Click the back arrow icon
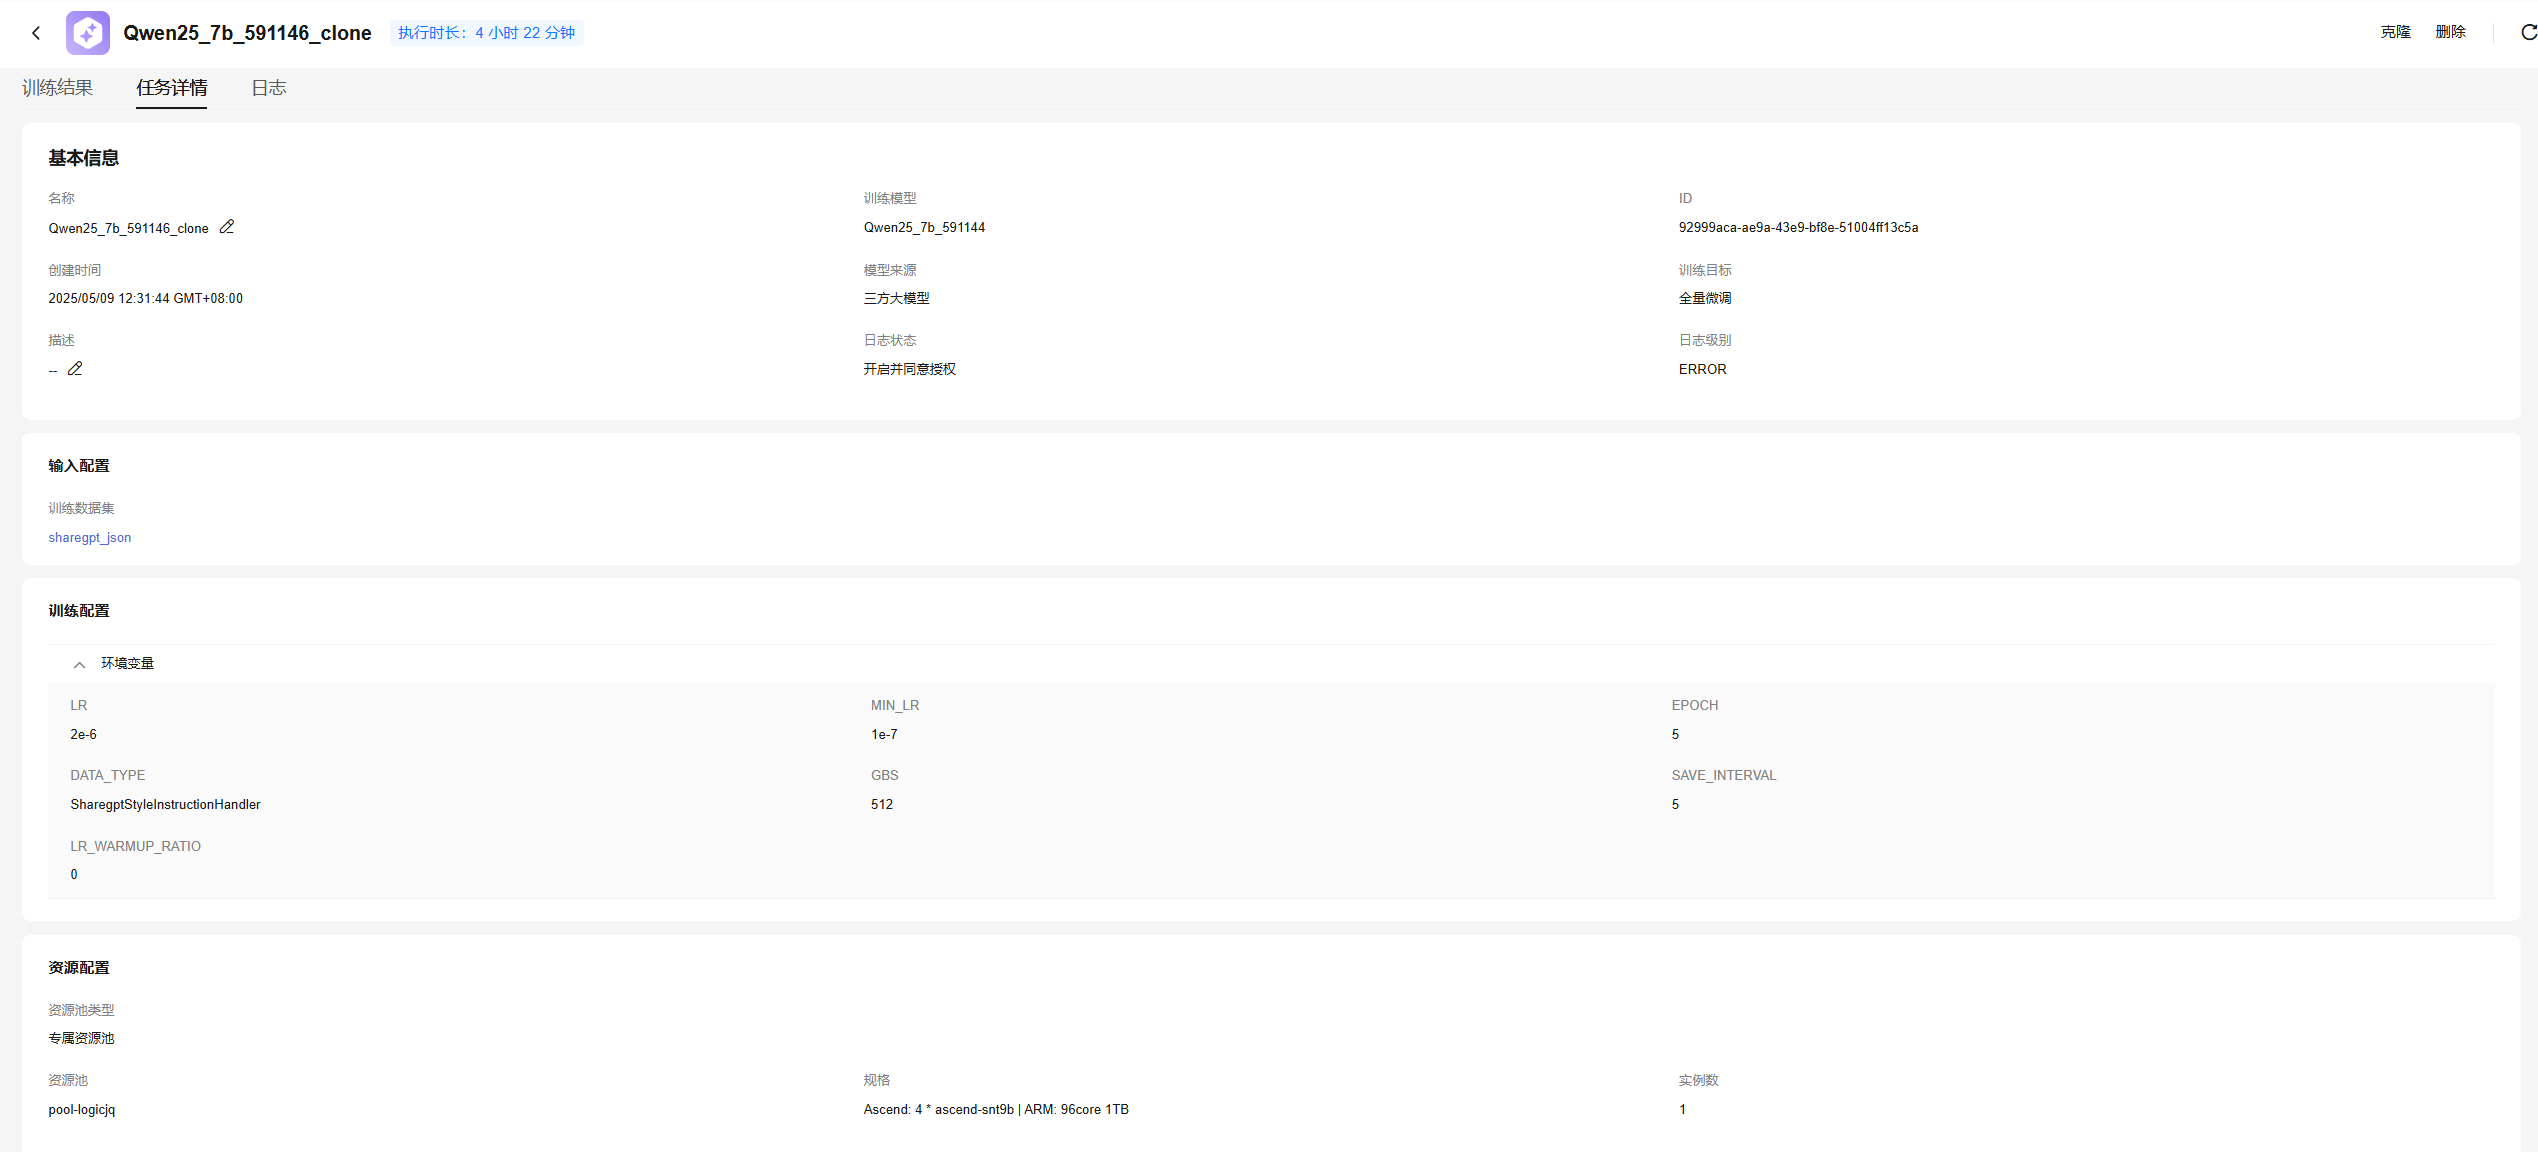Image resolution: width=2538 pixels, height=1152 pixels. click(x=36, y=33)
